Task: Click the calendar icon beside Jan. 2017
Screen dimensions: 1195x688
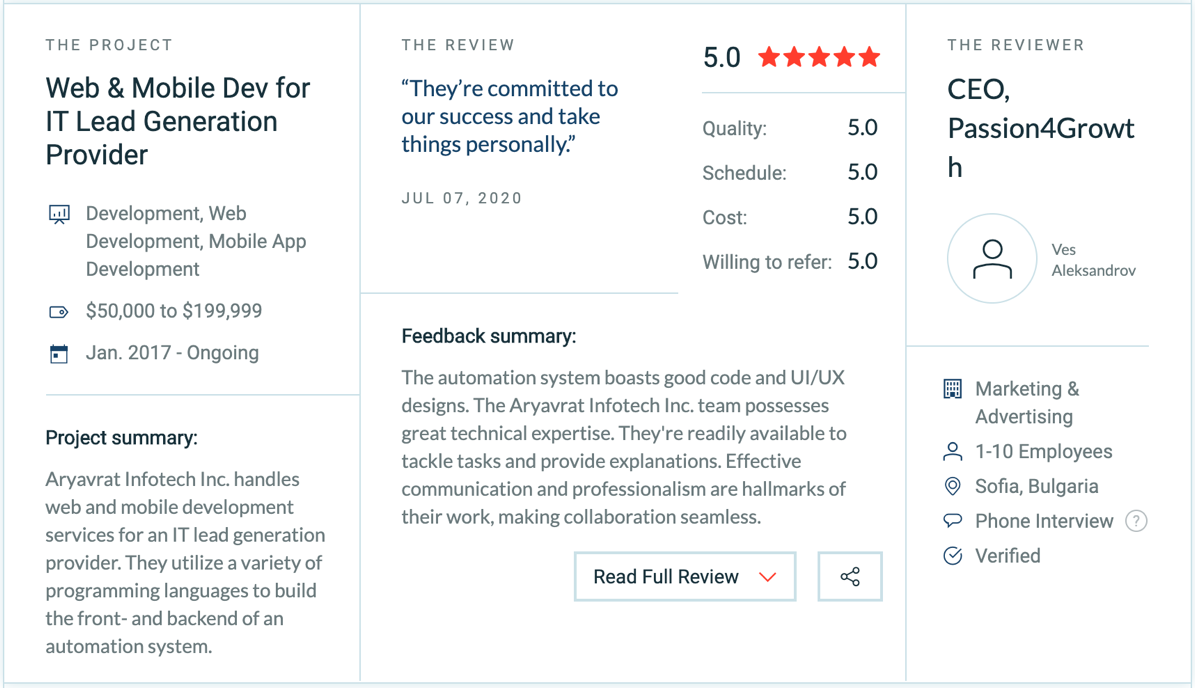Action: tap(59, 354)
